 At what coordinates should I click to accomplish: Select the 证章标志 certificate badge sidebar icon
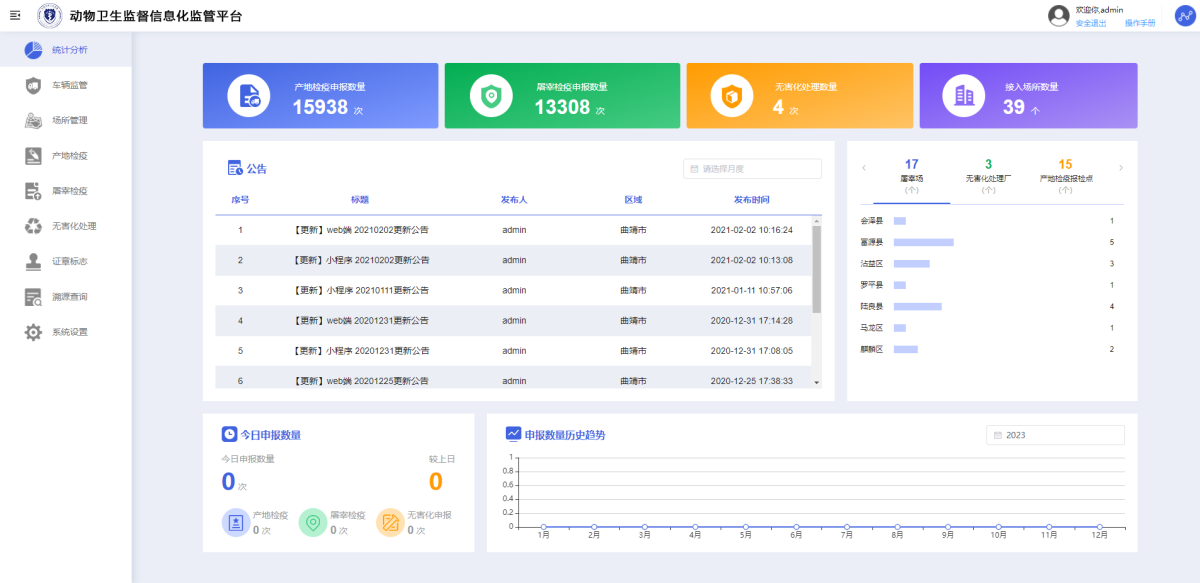31,261
